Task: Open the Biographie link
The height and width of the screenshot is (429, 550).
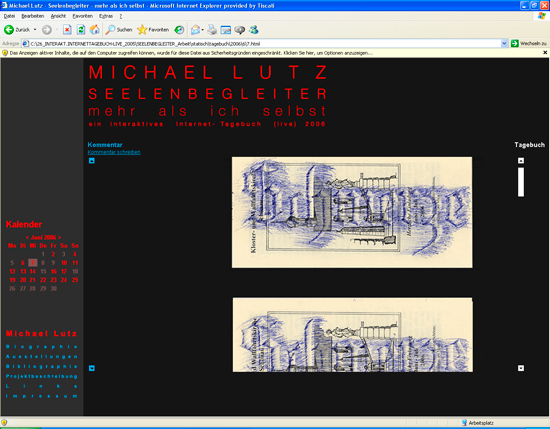Action: point(41,347)
